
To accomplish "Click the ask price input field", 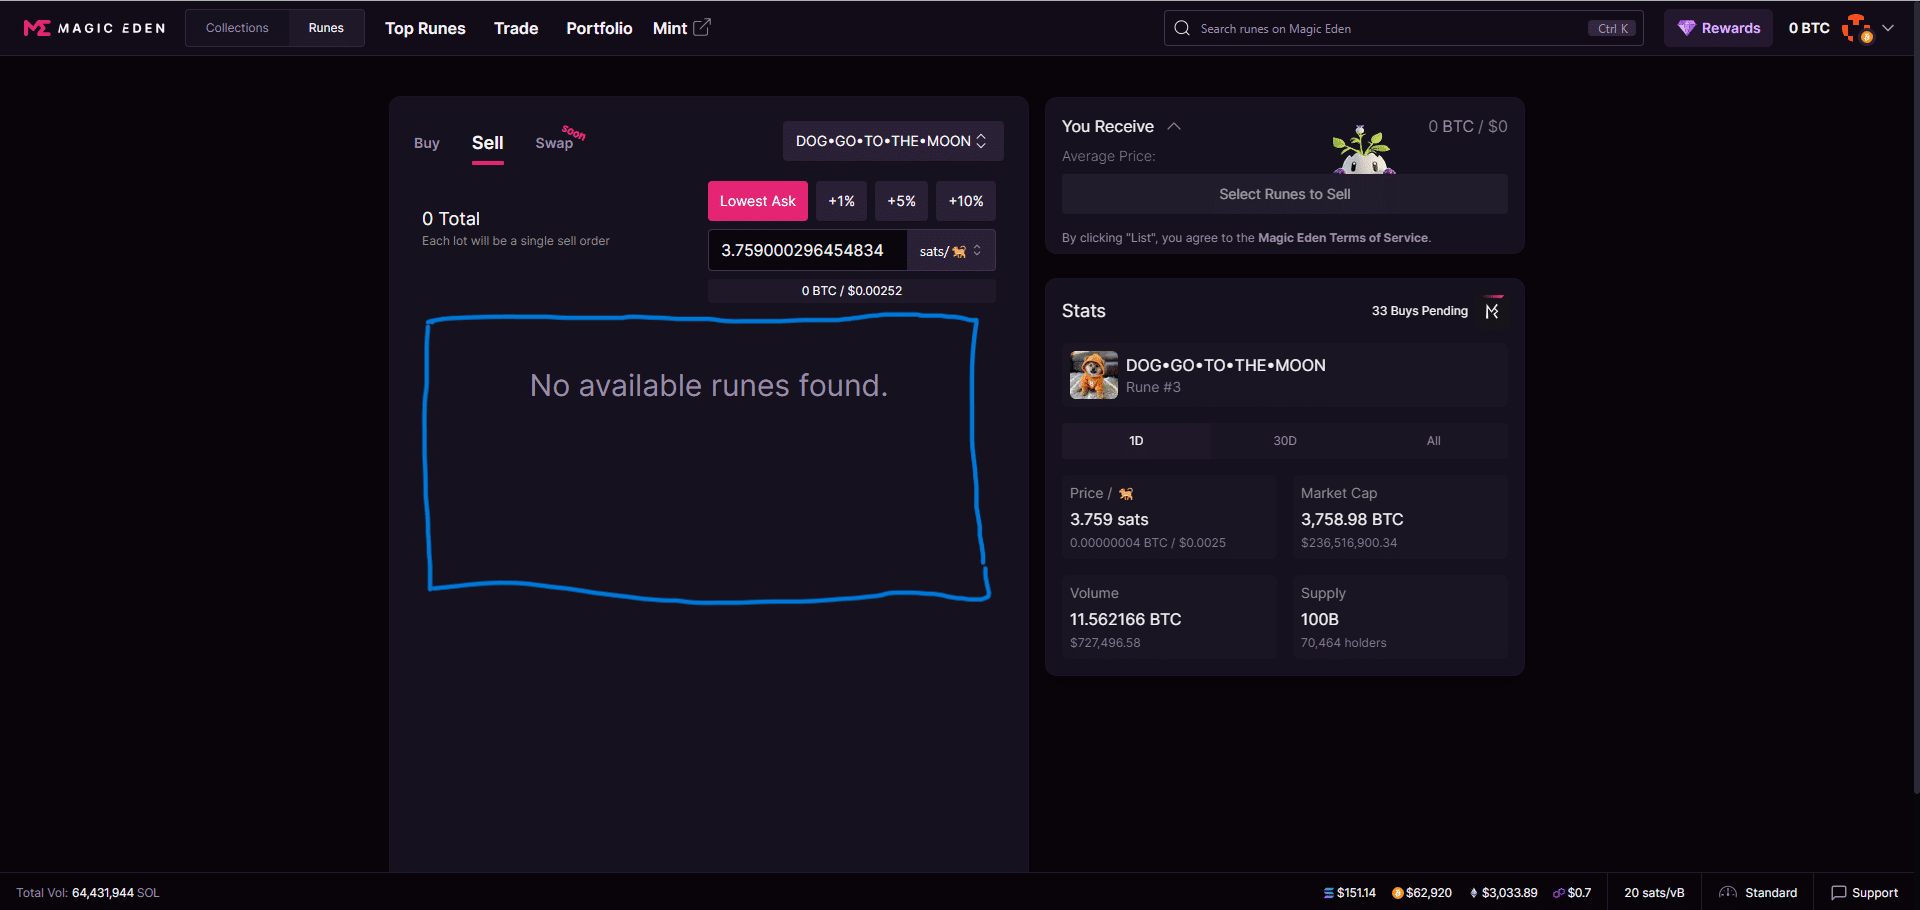I will [x=808, y=250].
